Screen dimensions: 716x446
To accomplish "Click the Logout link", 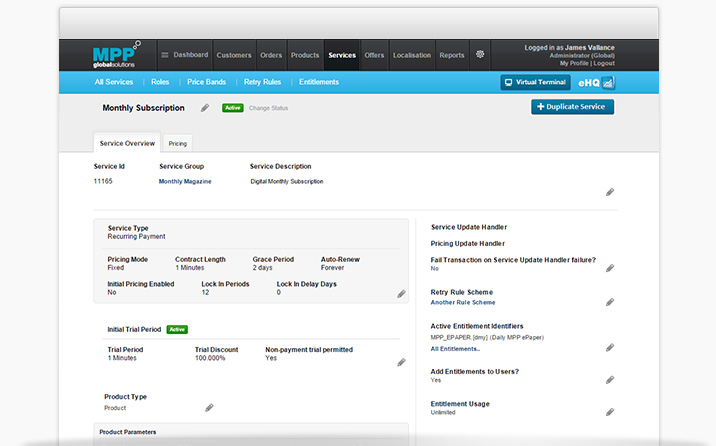I will tap(604, 63).
